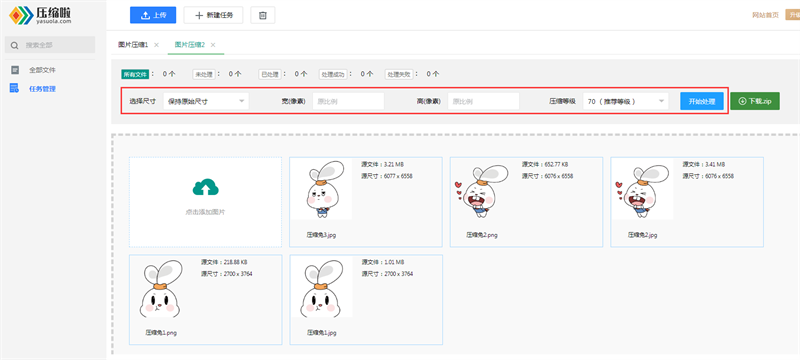Viewport: 800px width, 360px height.
Task: Open 任务管理 in the sidebar
Action: 42,89
